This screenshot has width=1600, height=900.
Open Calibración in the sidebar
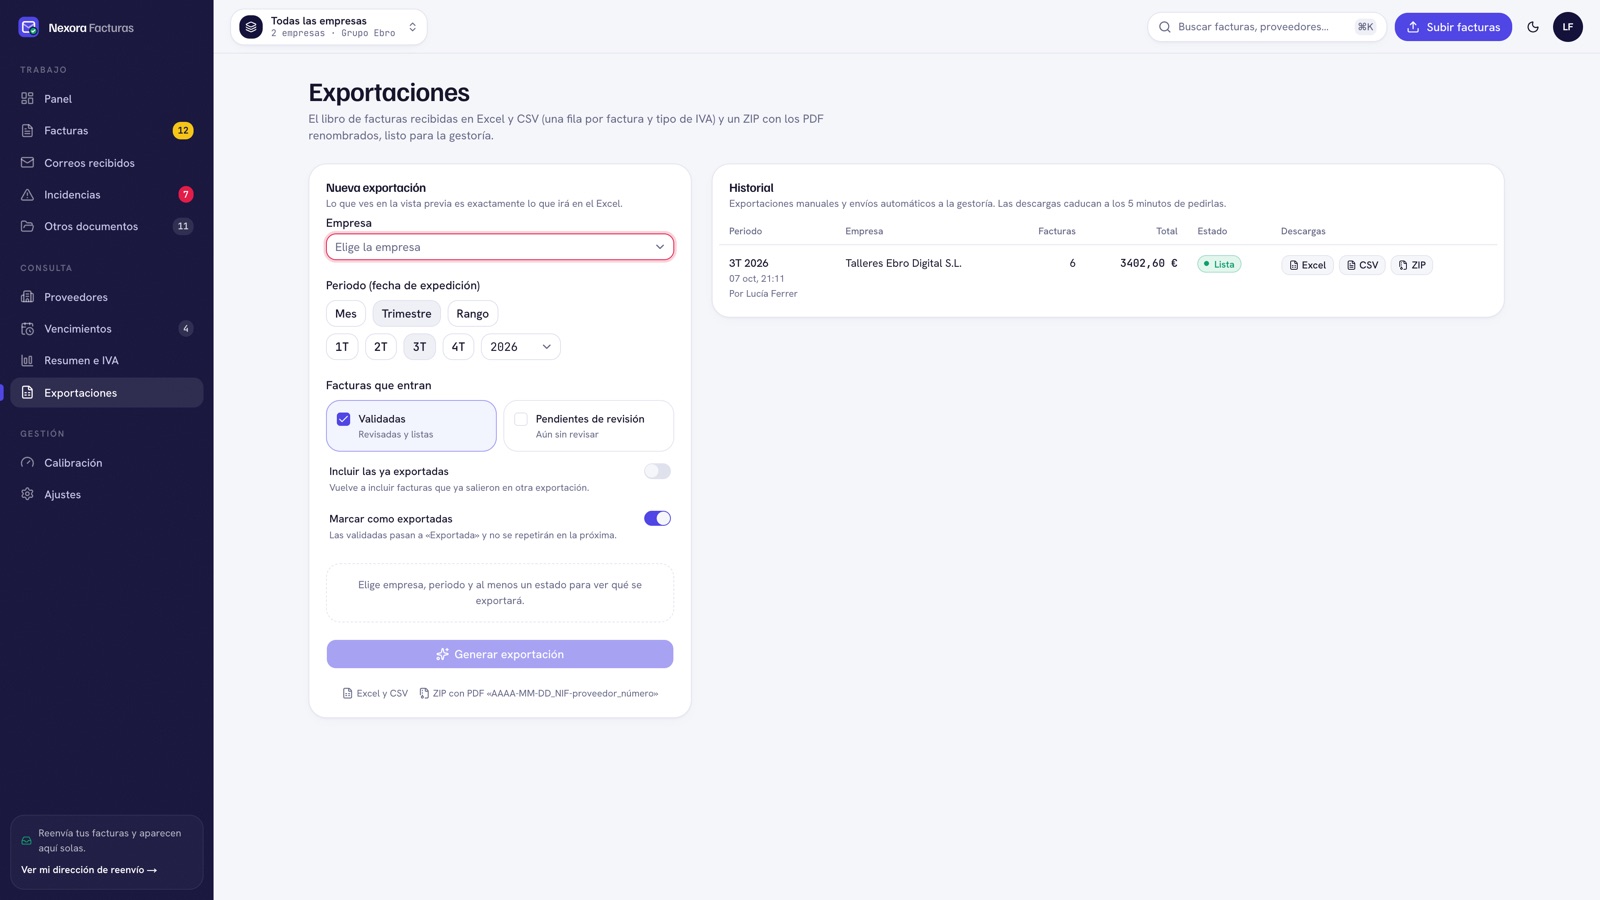[x=107, y=463]
